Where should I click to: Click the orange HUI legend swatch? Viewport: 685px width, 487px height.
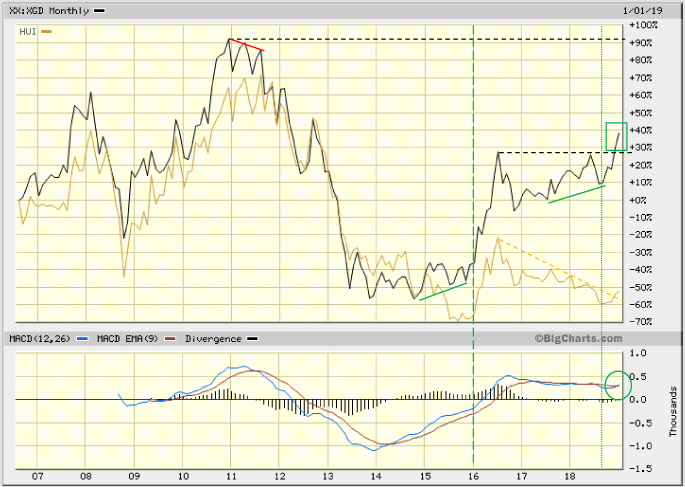46,32
